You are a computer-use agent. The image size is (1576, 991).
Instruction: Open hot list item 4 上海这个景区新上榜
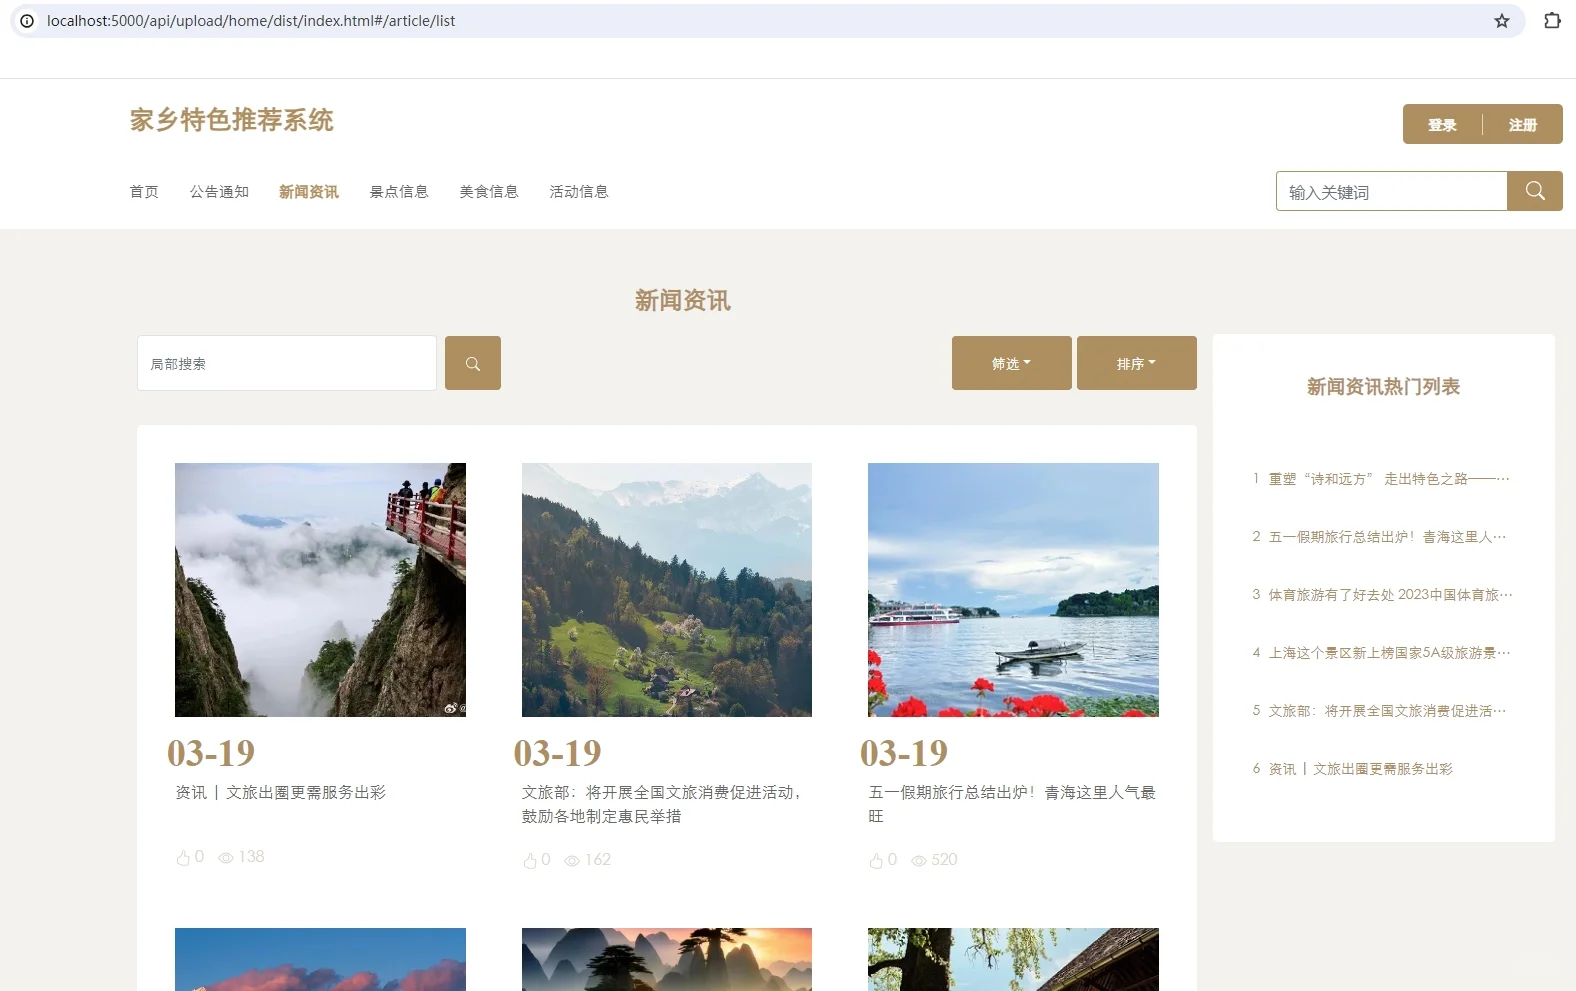(x=1381, y=653)
